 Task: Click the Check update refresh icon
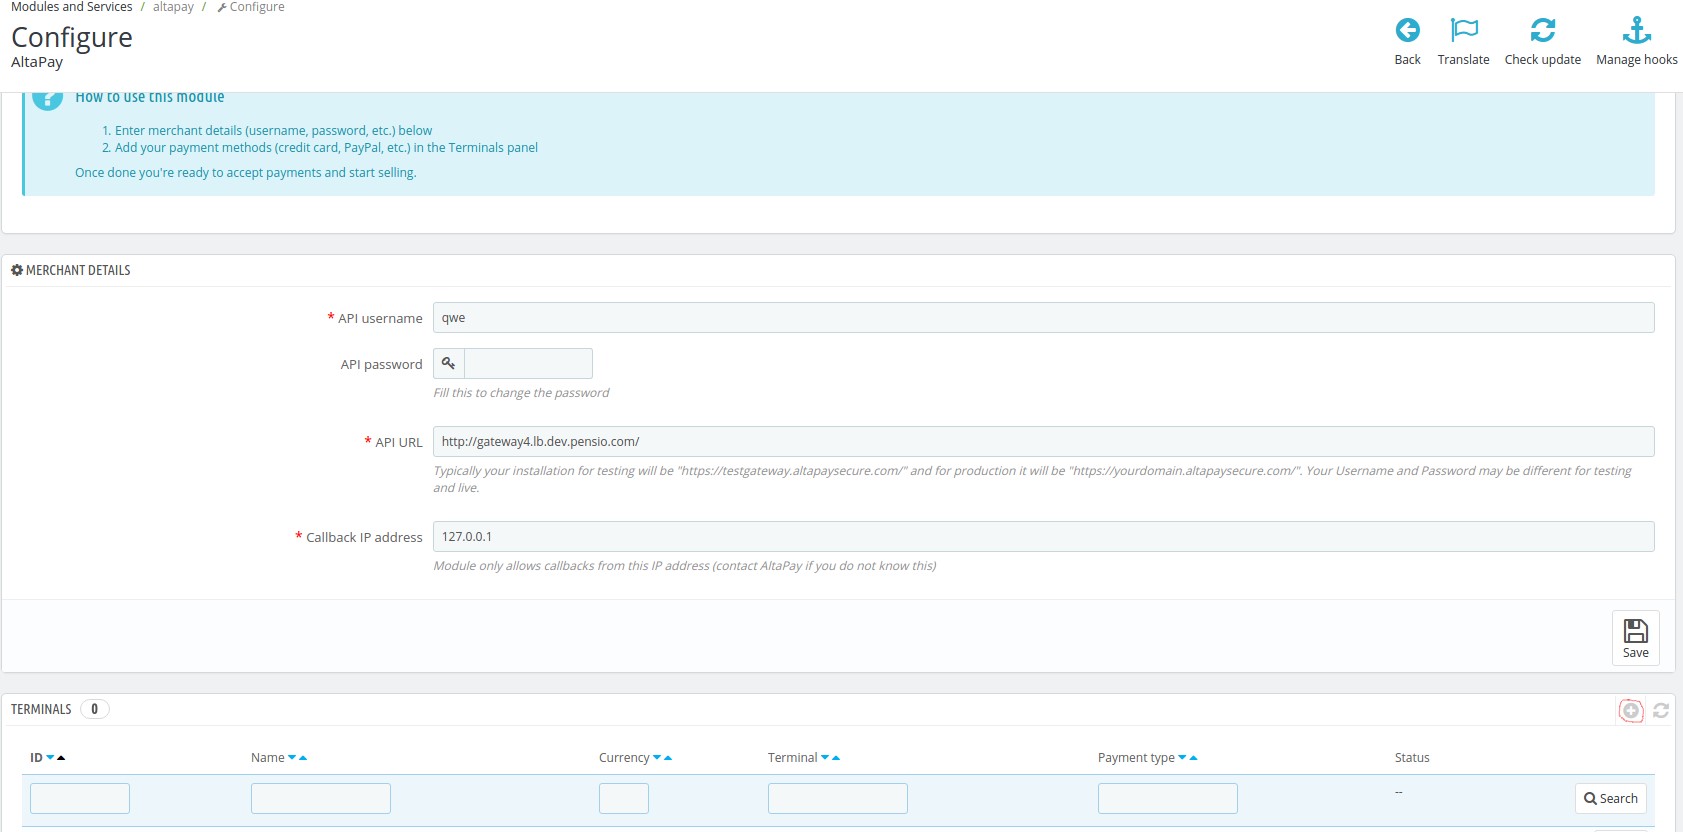pyautogui.click(x=1543, y=30)
